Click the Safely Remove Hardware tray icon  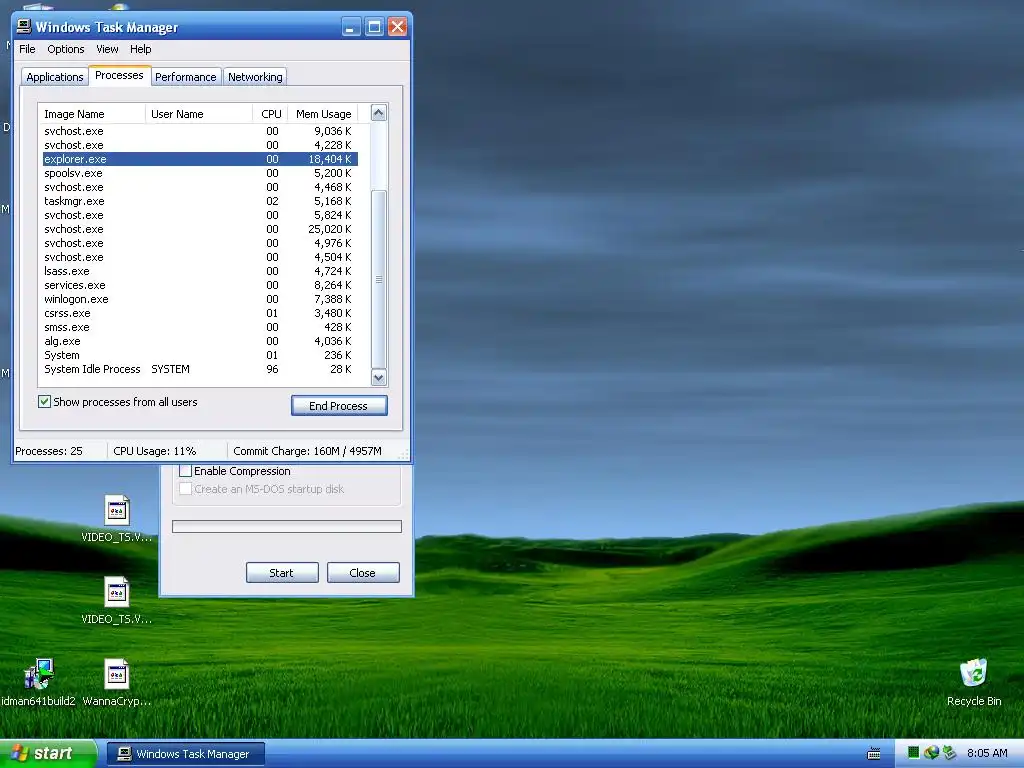[949, 753]
